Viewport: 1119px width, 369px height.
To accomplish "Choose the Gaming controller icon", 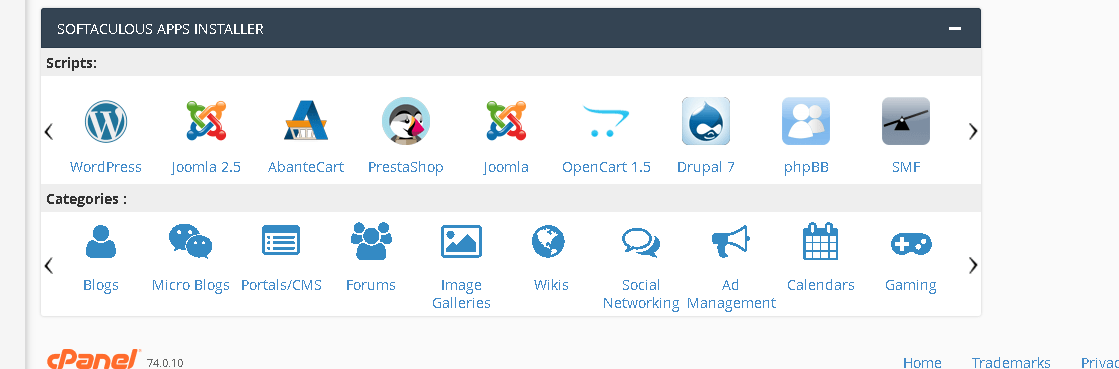I will pyautogui.click(x=911, y=244).
